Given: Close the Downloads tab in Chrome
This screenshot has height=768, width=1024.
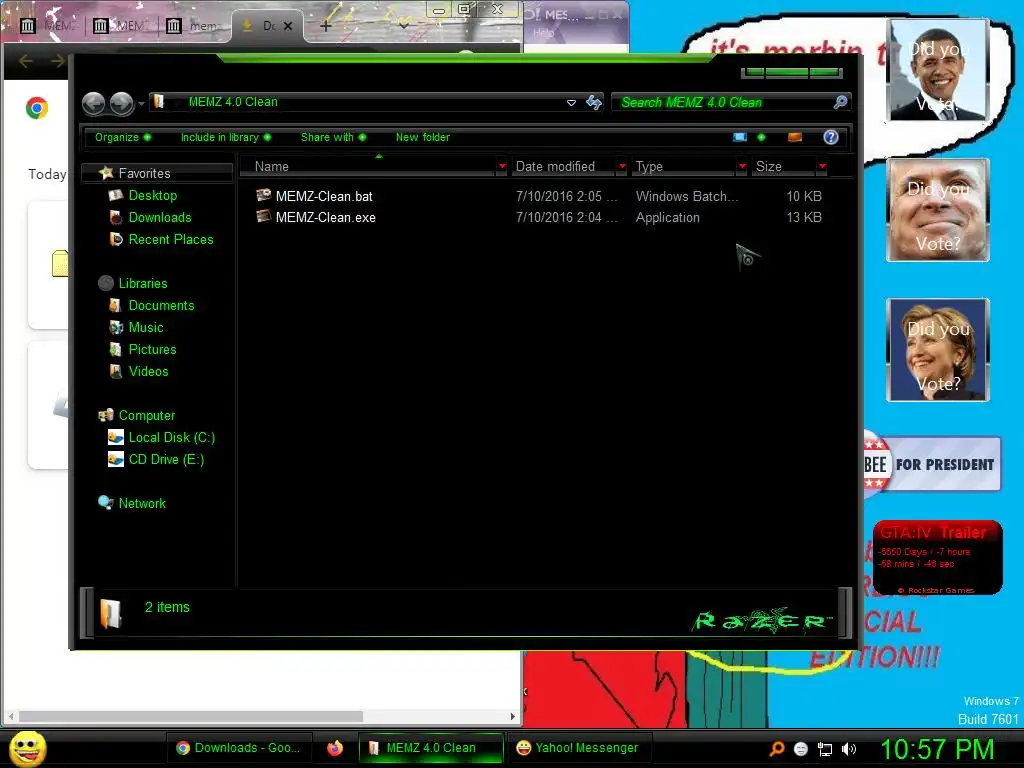Looking at the screenshot, I should pos(288,26).
